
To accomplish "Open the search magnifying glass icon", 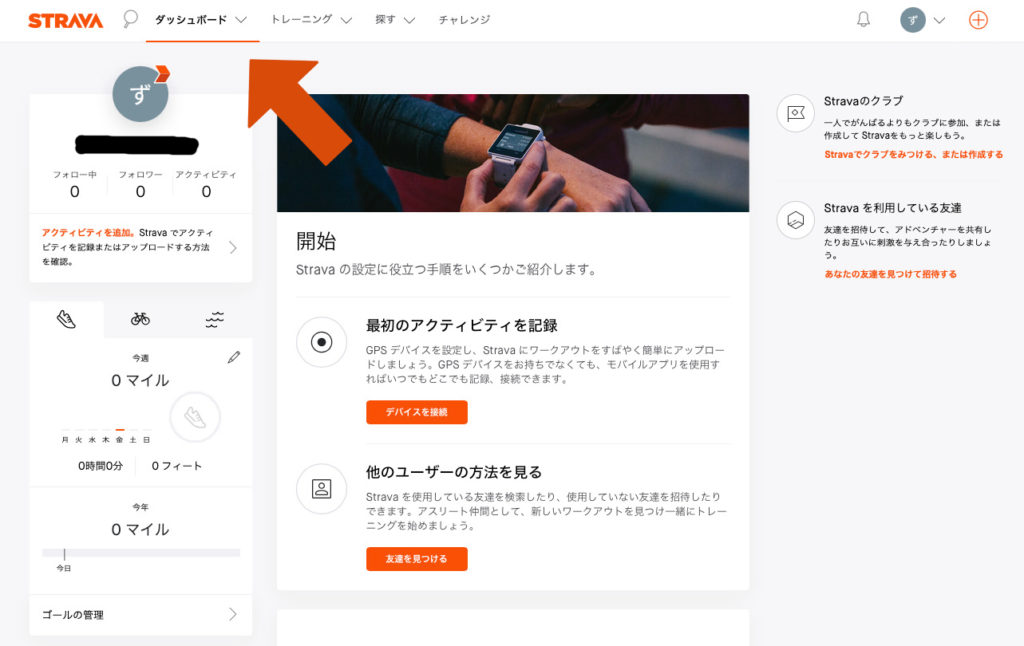I will pos(128,18).
